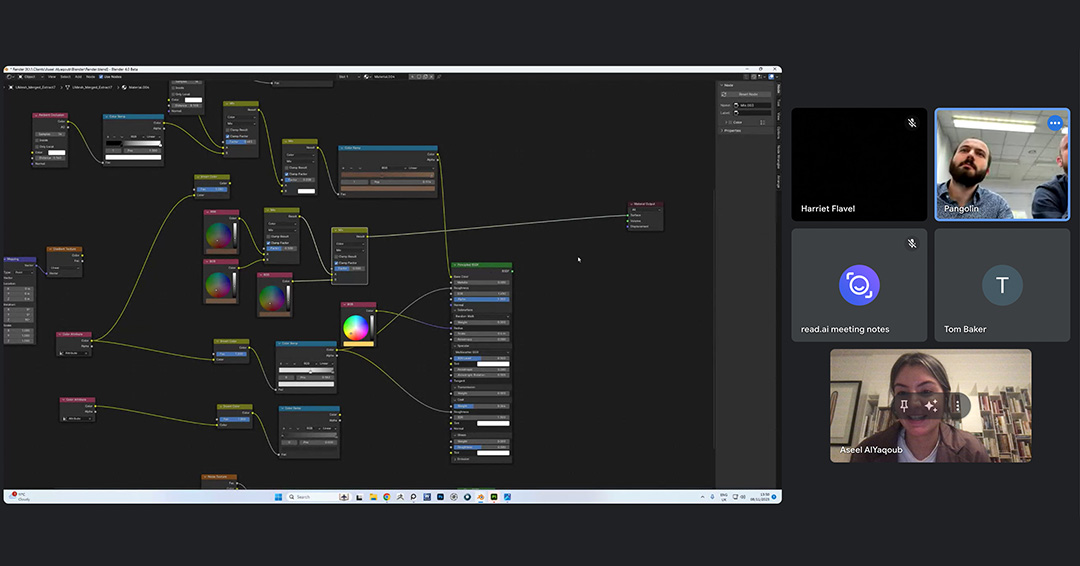Click the effects sparkle icon on Aseel's video
The width and height of the screenshot is (1080, 566).
[x=930, y=405]
